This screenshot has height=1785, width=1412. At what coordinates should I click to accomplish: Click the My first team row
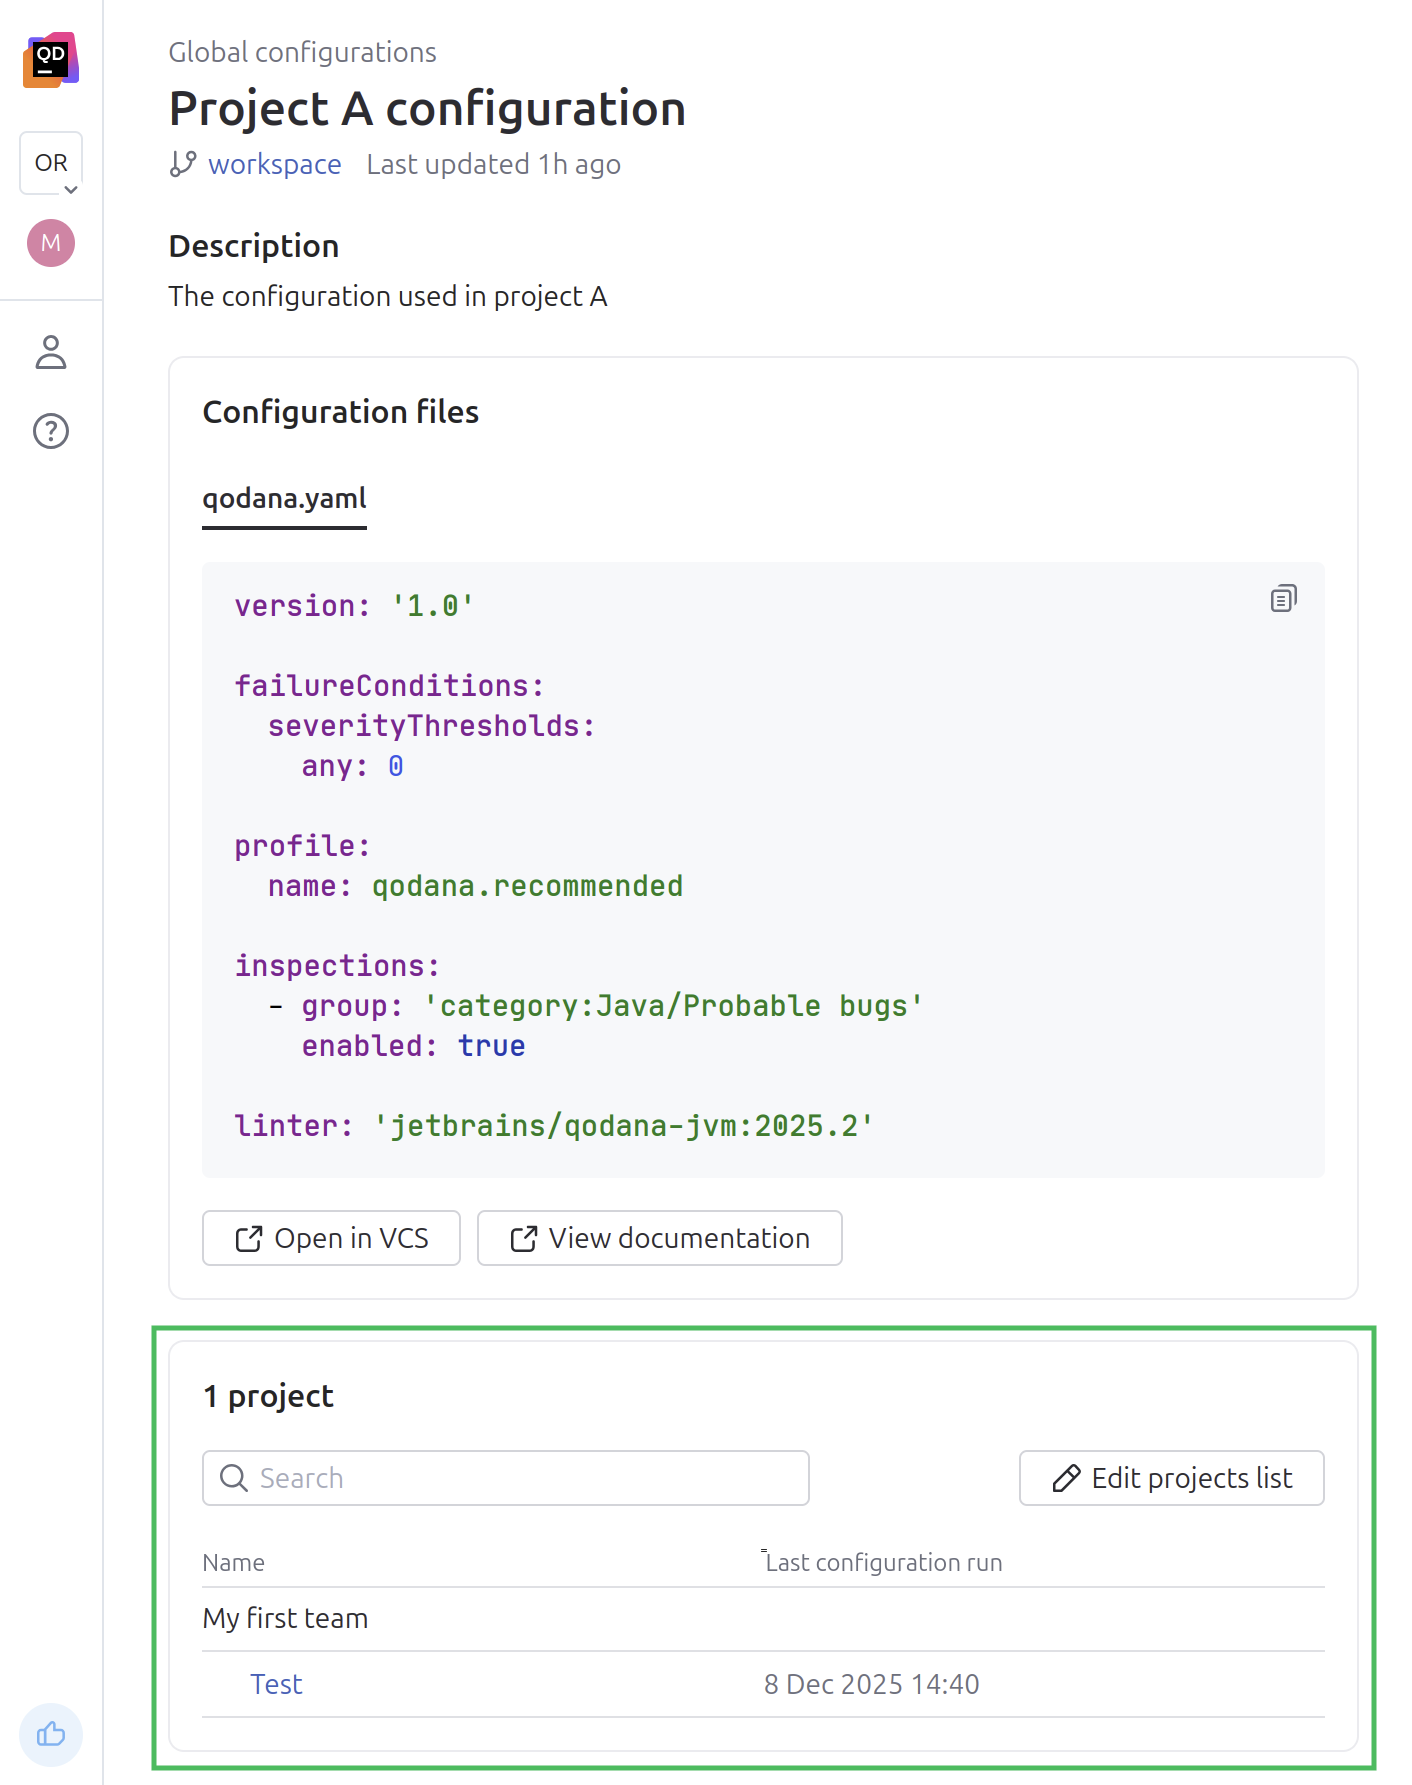pos(285,1618)
